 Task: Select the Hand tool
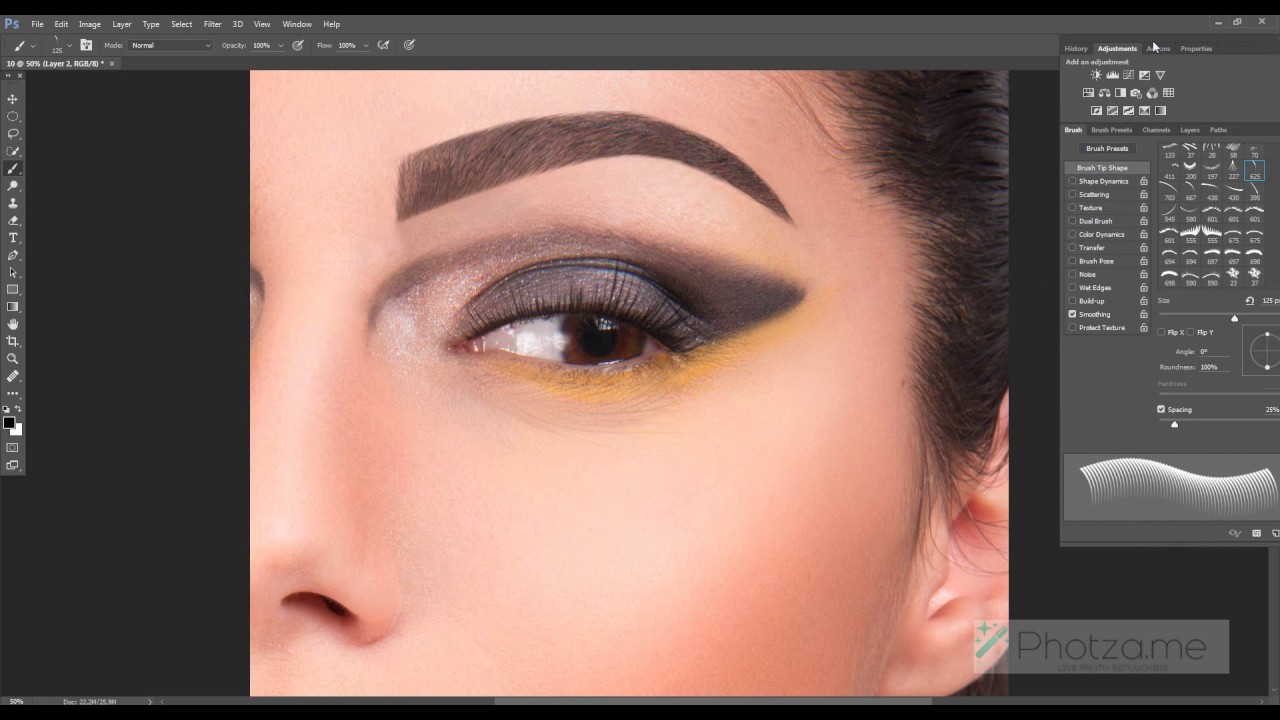13,324
